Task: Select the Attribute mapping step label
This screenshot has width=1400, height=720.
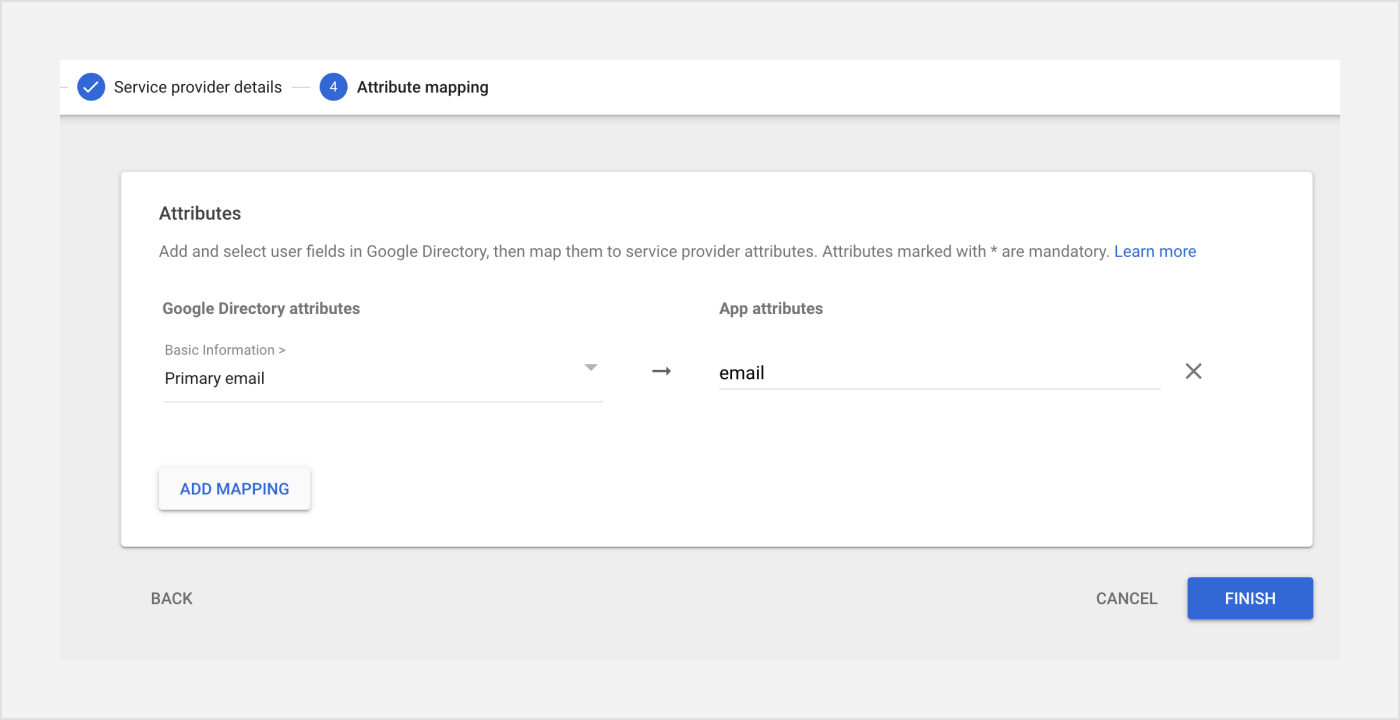Action: pos(422,87)
